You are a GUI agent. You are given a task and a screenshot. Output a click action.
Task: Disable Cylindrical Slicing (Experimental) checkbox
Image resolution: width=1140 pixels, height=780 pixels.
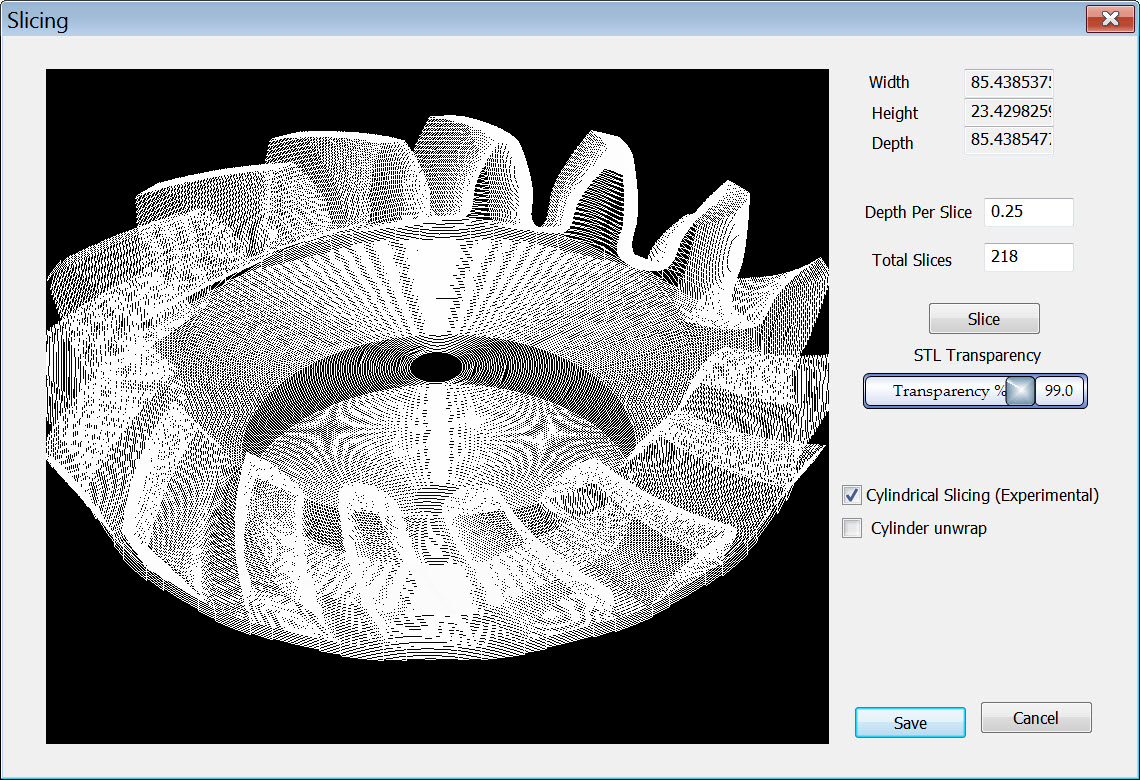click(852, 495)
